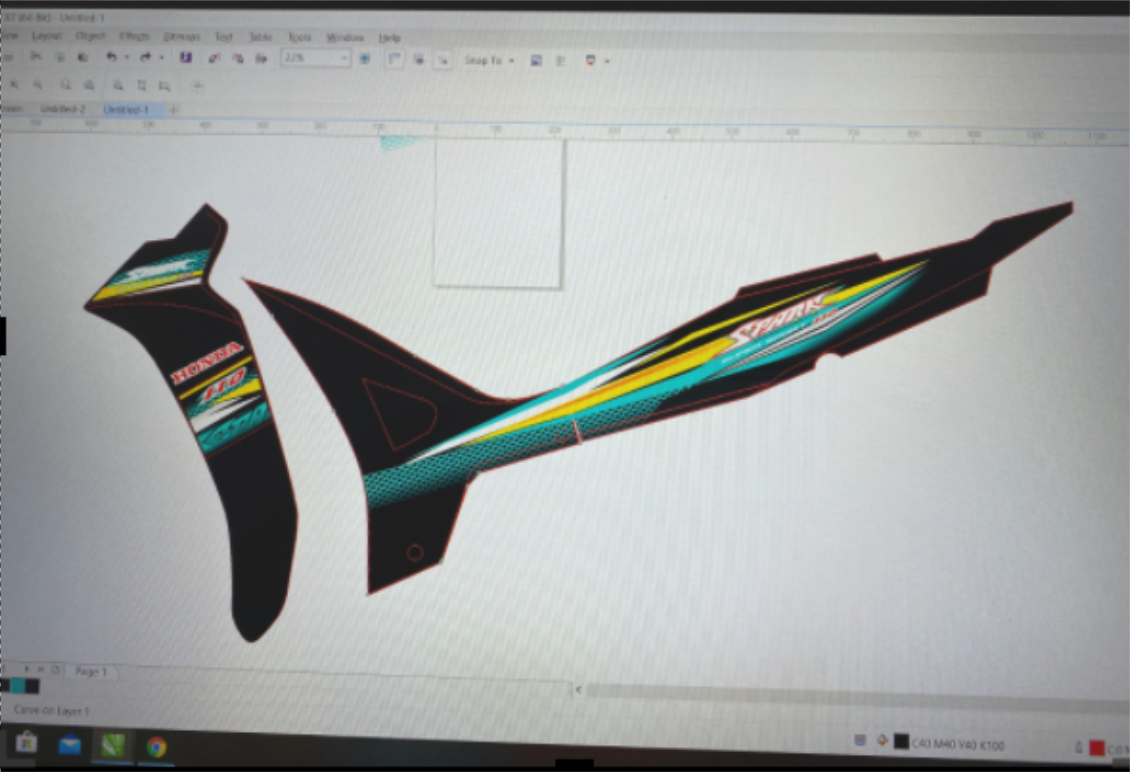Click the Add page icon beside Page 1

pos(55,670)
